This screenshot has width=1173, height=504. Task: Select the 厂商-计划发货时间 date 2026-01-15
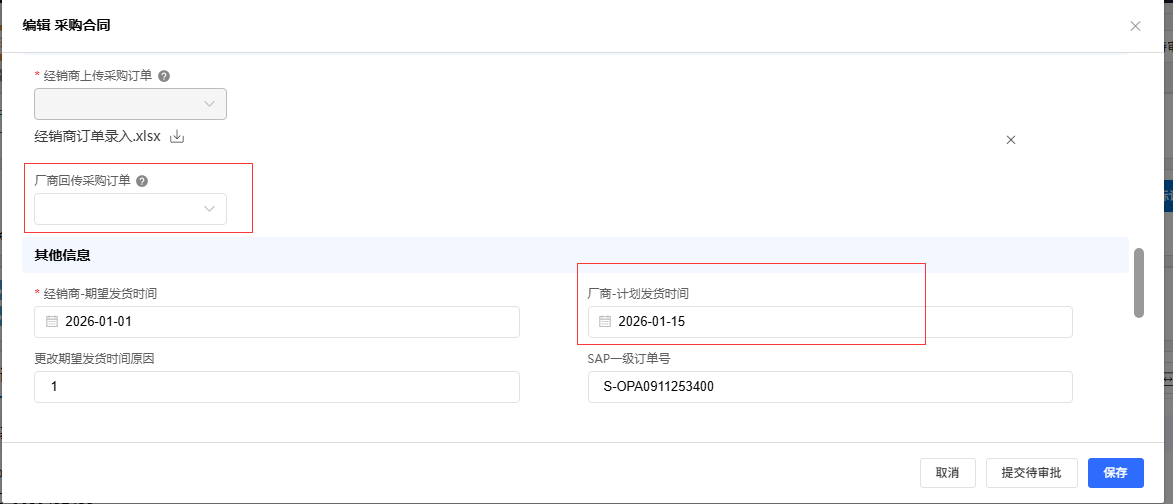(x=830, y=322)
